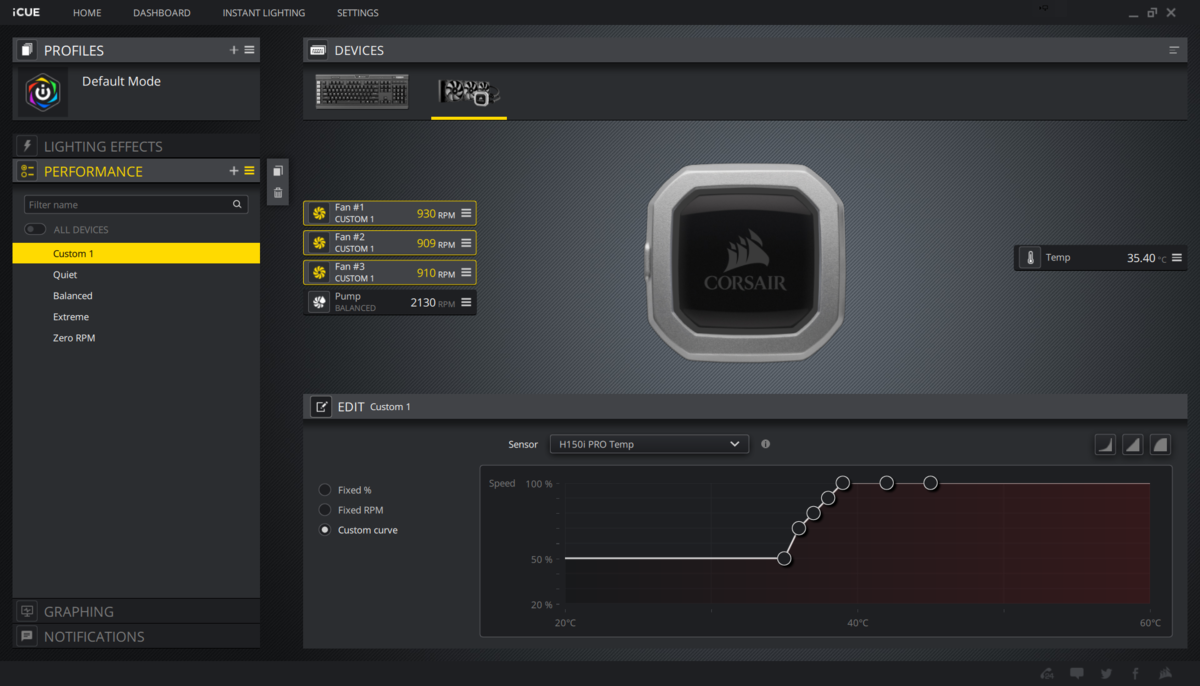
Task: Select the Fixed RPM radio option
Action: tap(325, 510)
